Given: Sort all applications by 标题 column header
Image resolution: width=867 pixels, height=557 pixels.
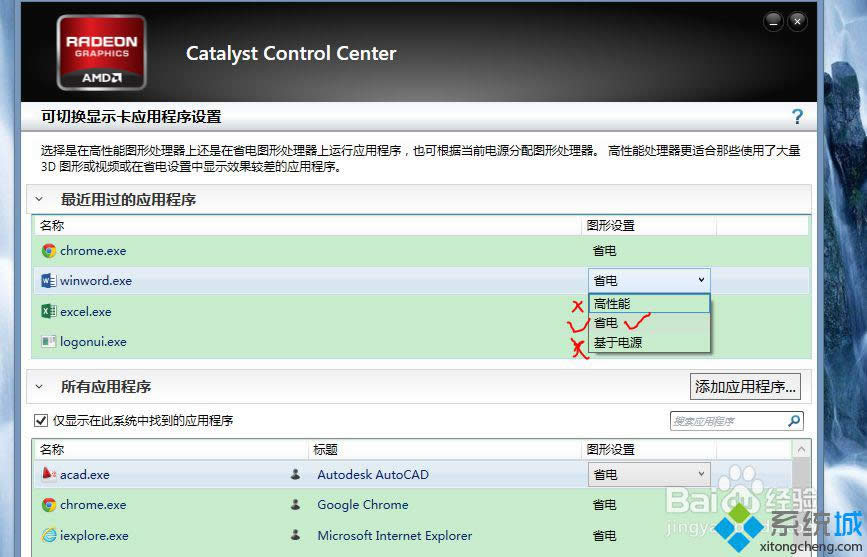Looking at the screenshot, I should click(446, 449).
